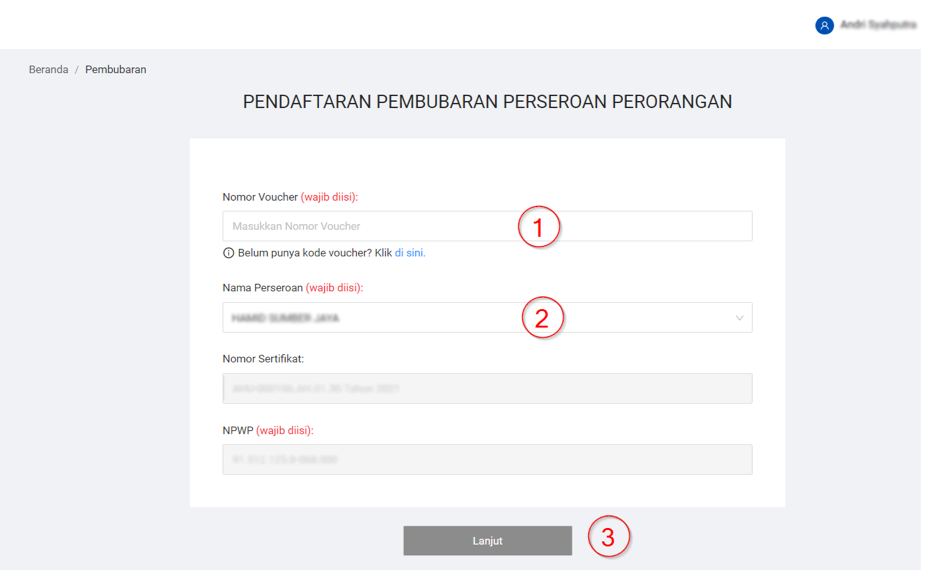
Task: Focus the Masukkan Nomor Voucher input field
Action: (x=370, y=226)
